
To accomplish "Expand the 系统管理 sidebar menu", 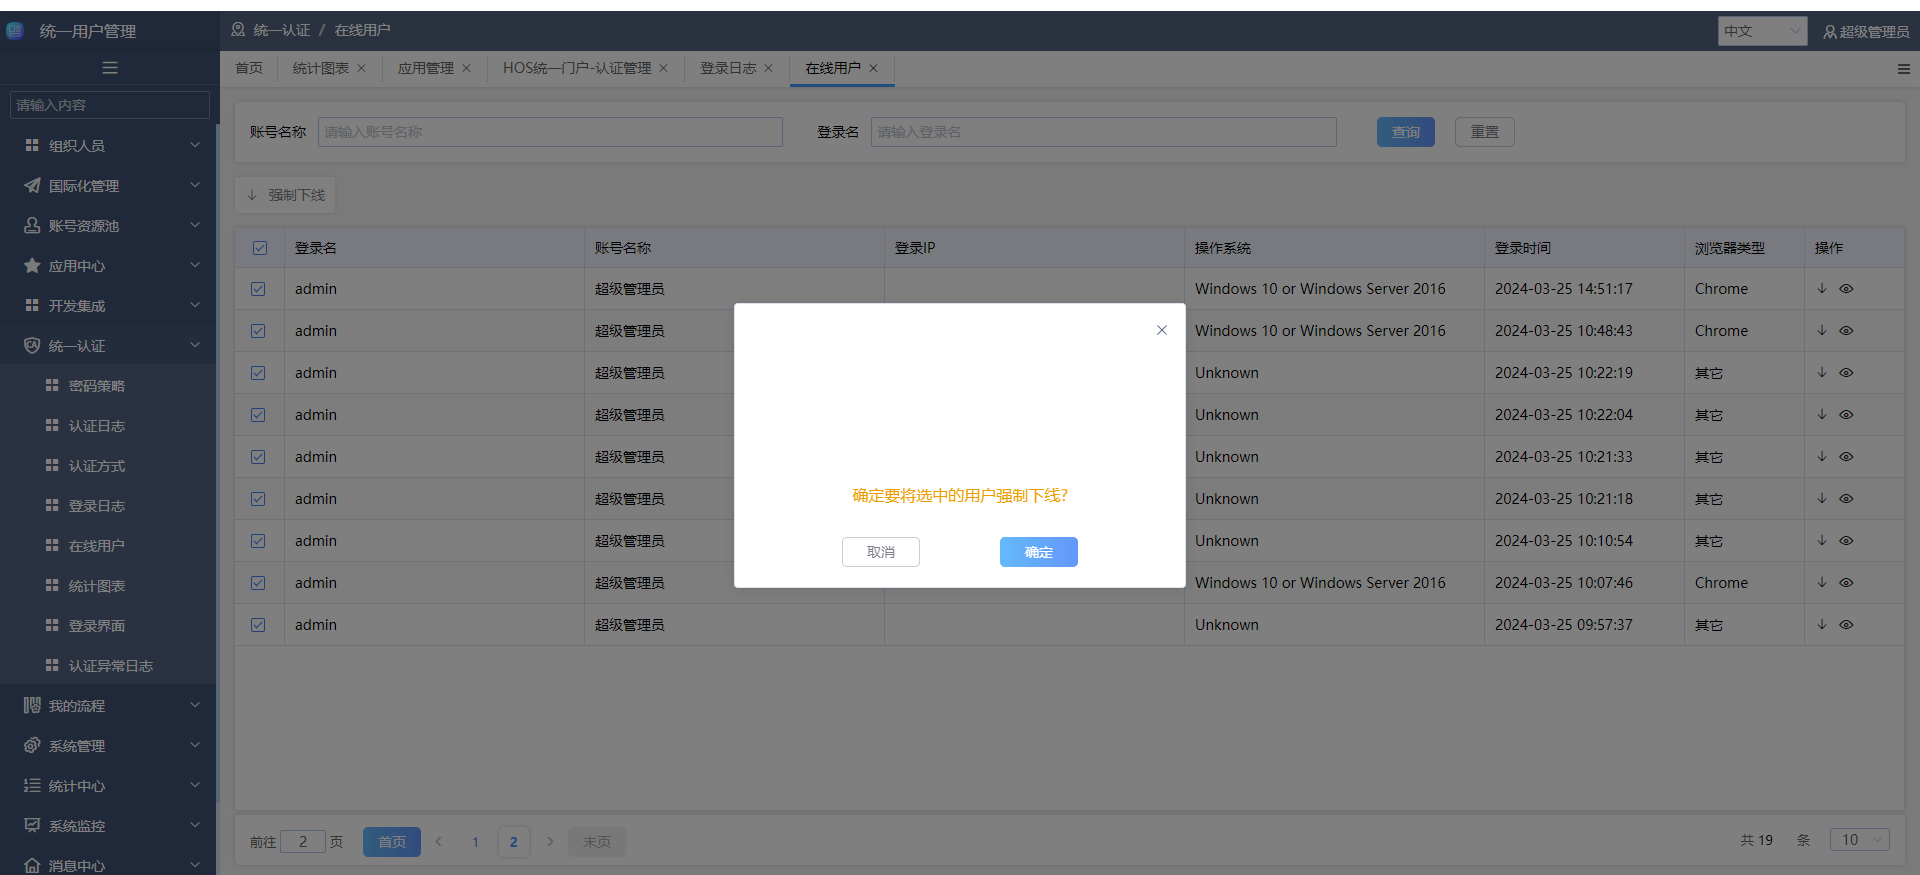I will click(108, 745).
